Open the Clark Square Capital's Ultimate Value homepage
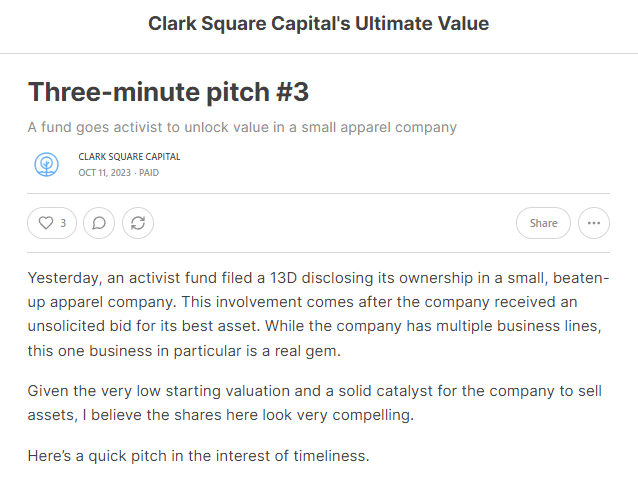This screenshot has width=638, height=491. tap(319, 24)
